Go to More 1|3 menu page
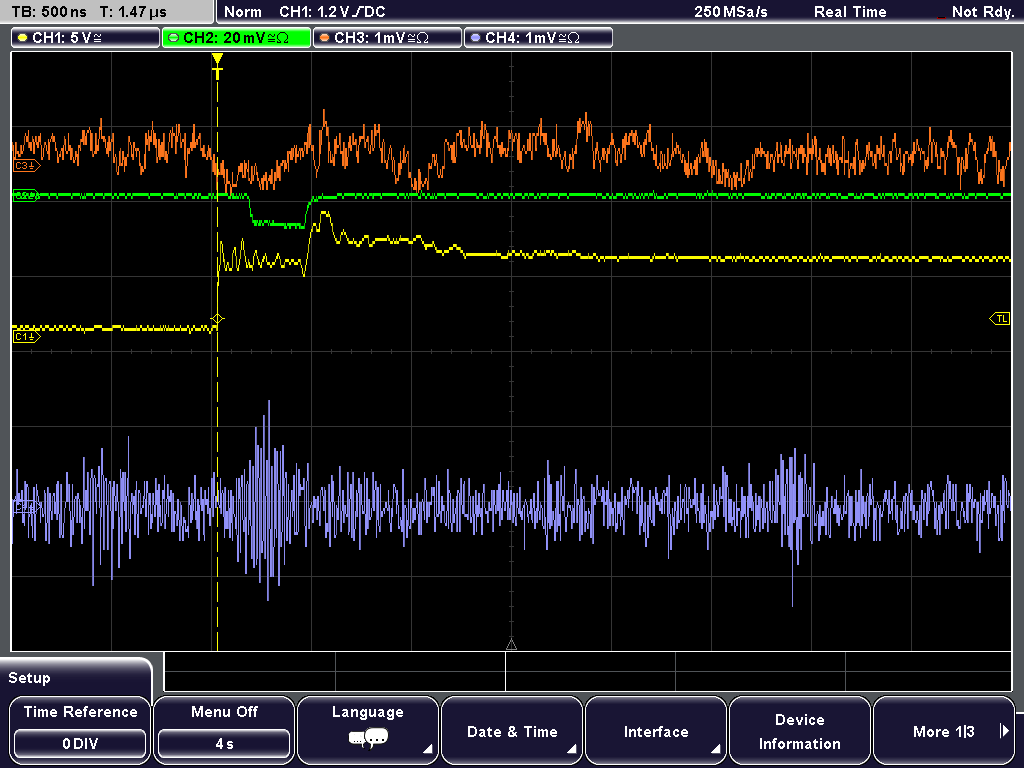Image resolution: width=1024 pixels, height=768 pixels. [944, 729]
